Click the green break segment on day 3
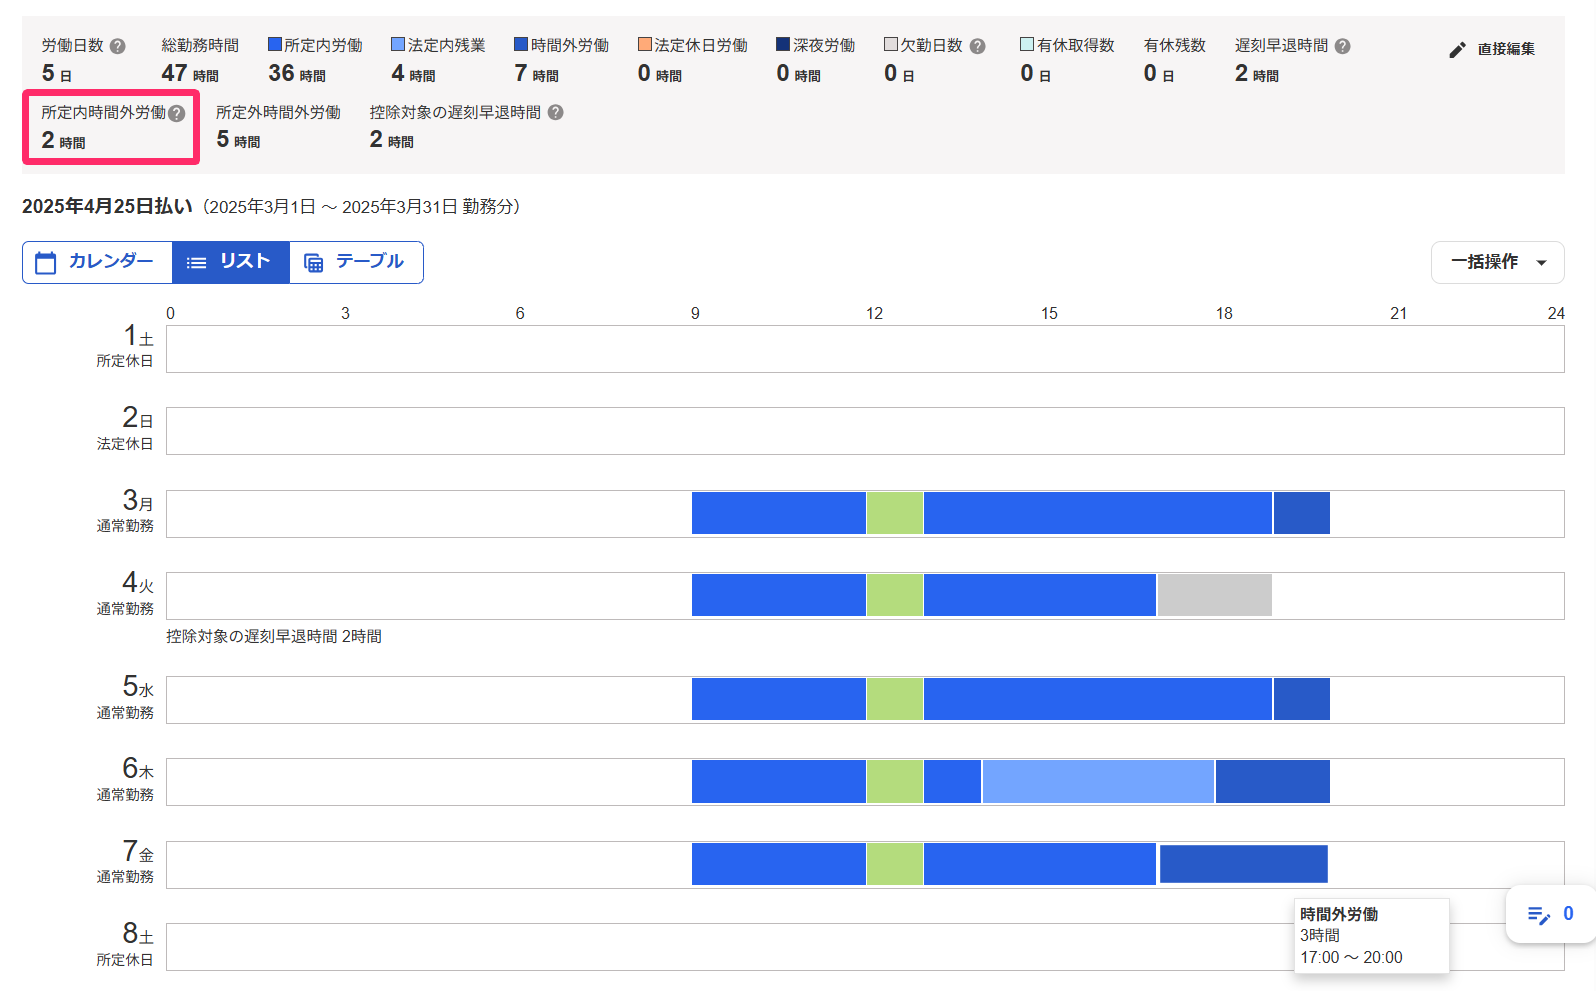The image size is (1596, 991). point(895,513)
